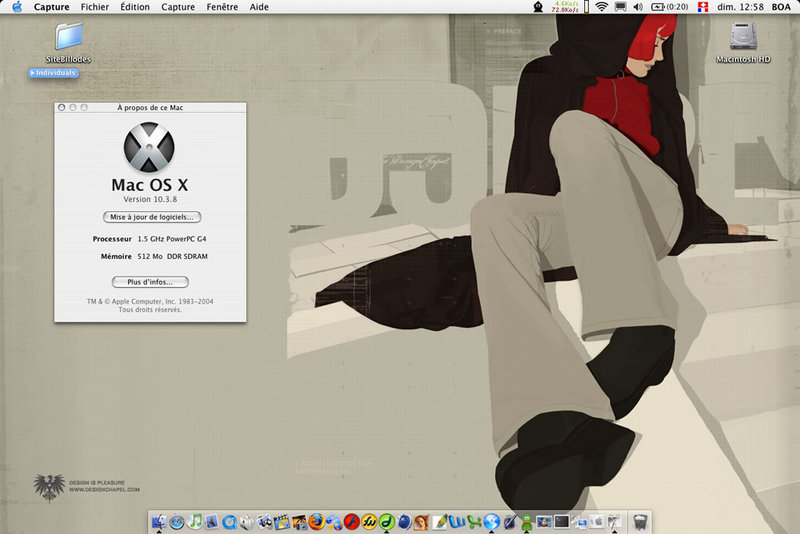This screenshot has height=534, width=800.
Task: Click the Wi-Fi AirPort menu bar icon
Action: pos(602,7)
